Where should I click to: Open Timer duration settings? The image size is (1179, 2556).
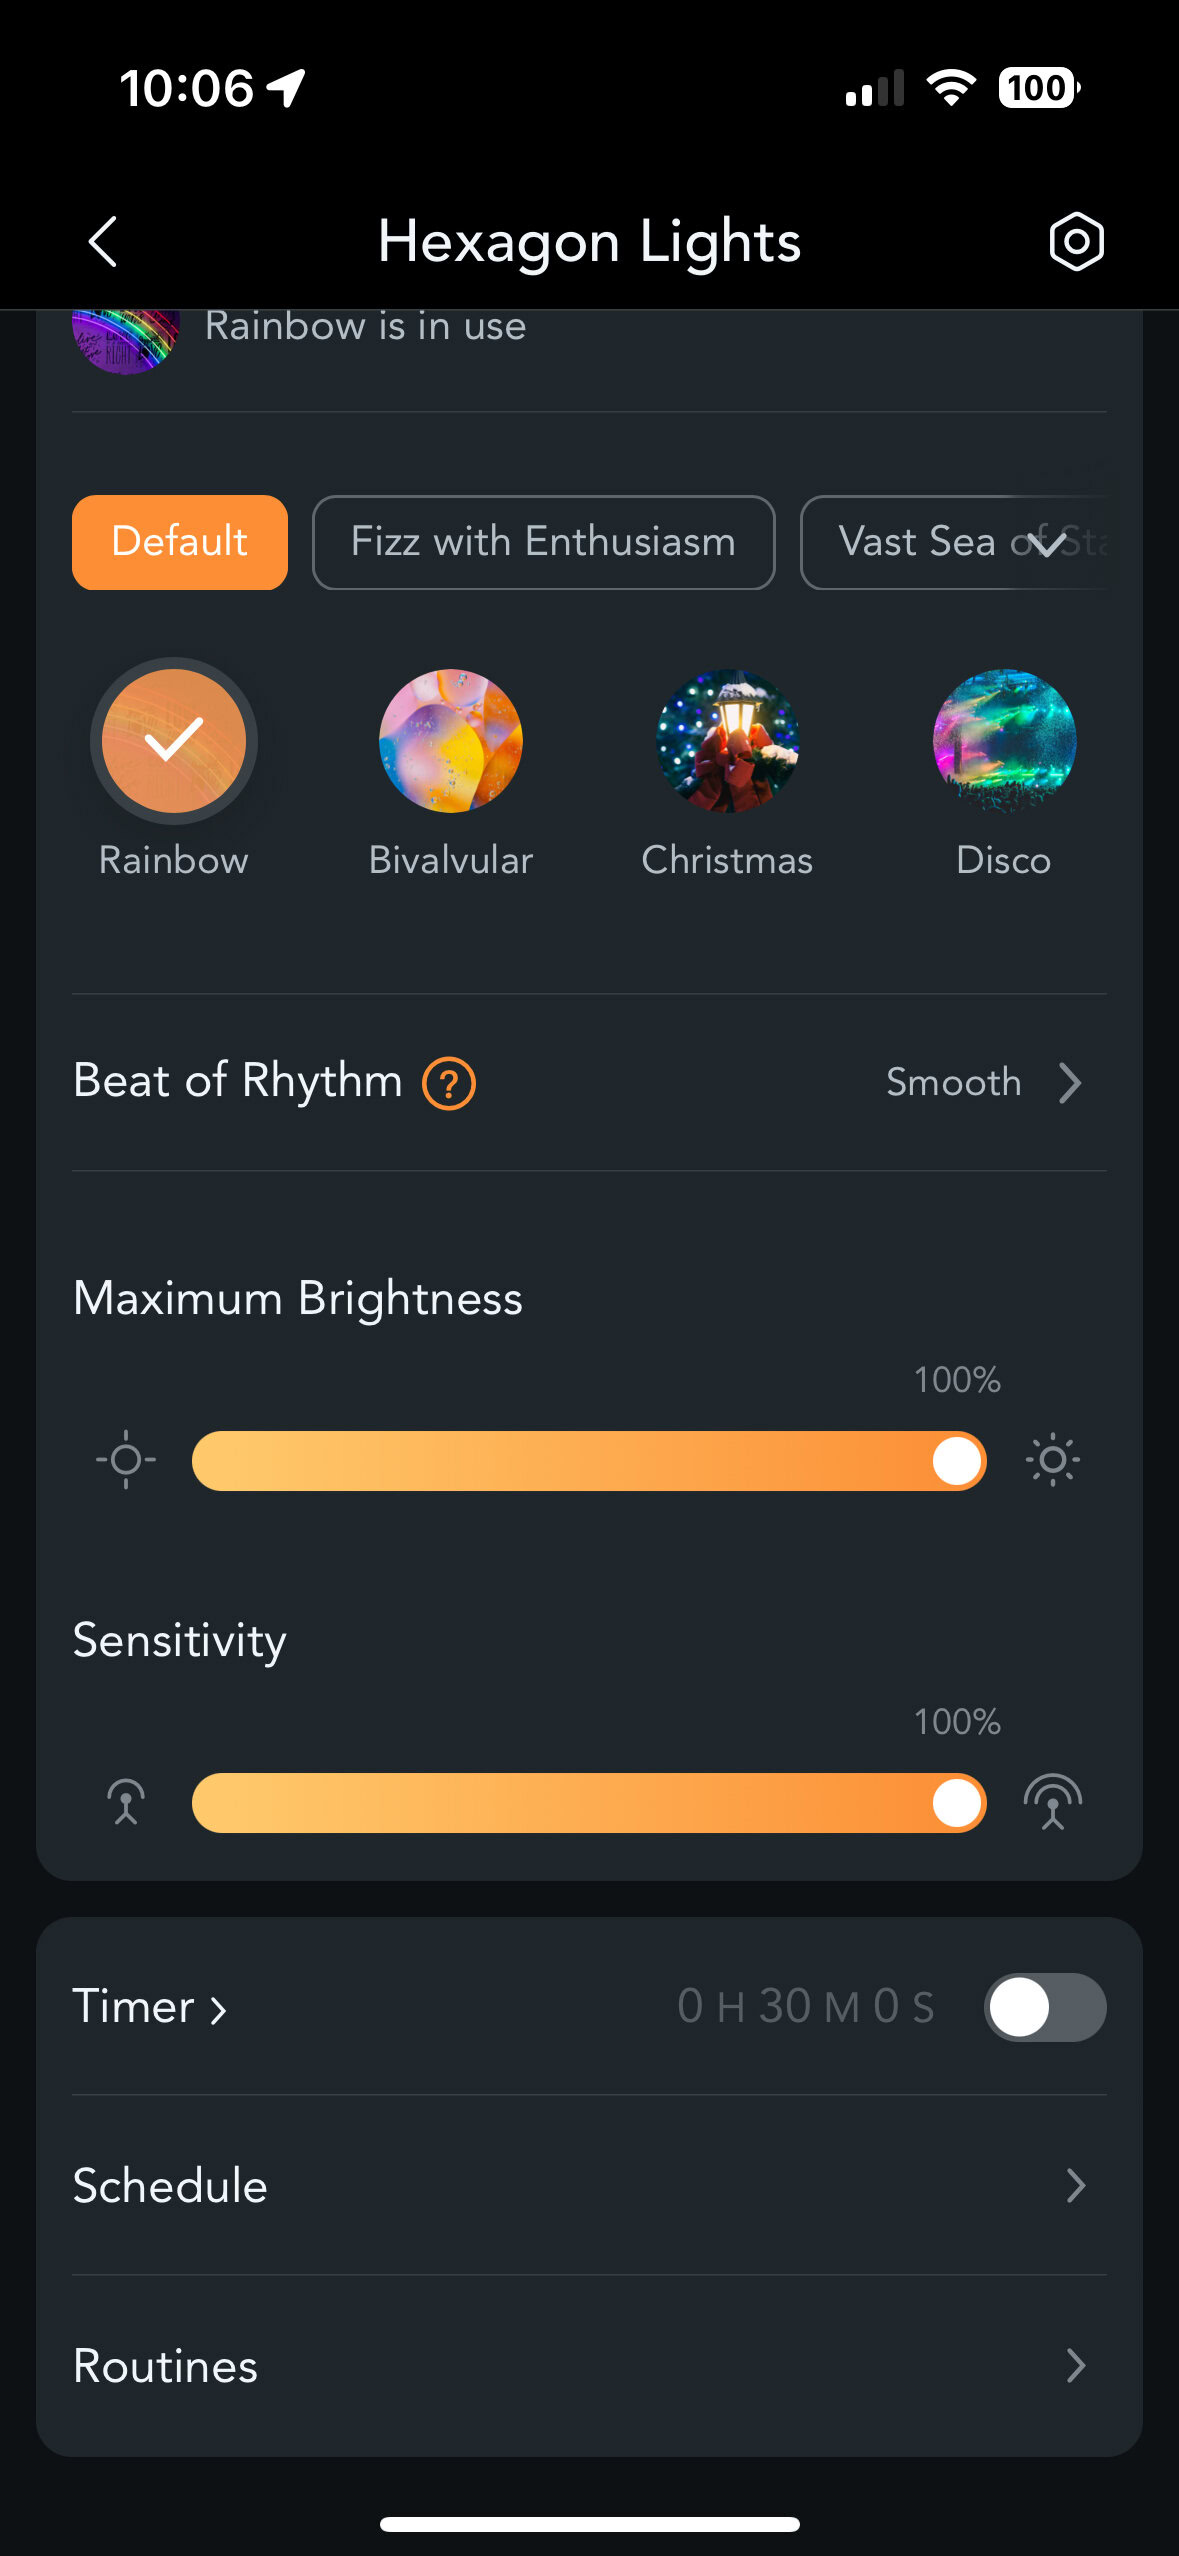pyautogui.click(x=150, y=2007)
